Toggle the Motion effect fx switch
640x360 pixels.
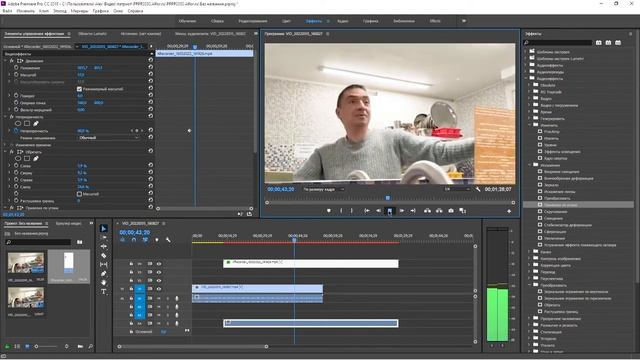click(x=12, y=60)
